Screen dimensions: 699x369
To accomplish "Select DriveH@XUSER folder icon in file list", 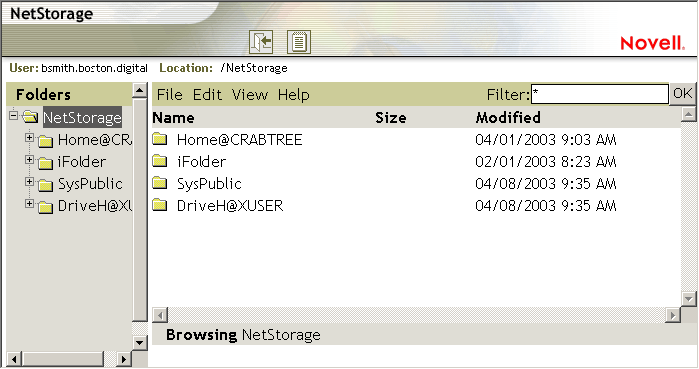I will (x=160, y=205).
